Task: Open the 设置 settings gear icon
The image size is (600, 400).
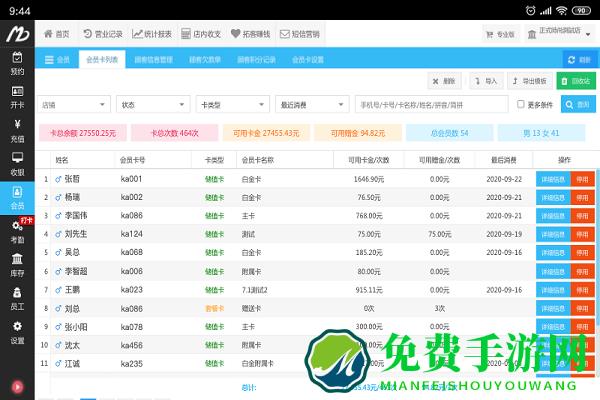Action: click(17, 333)
